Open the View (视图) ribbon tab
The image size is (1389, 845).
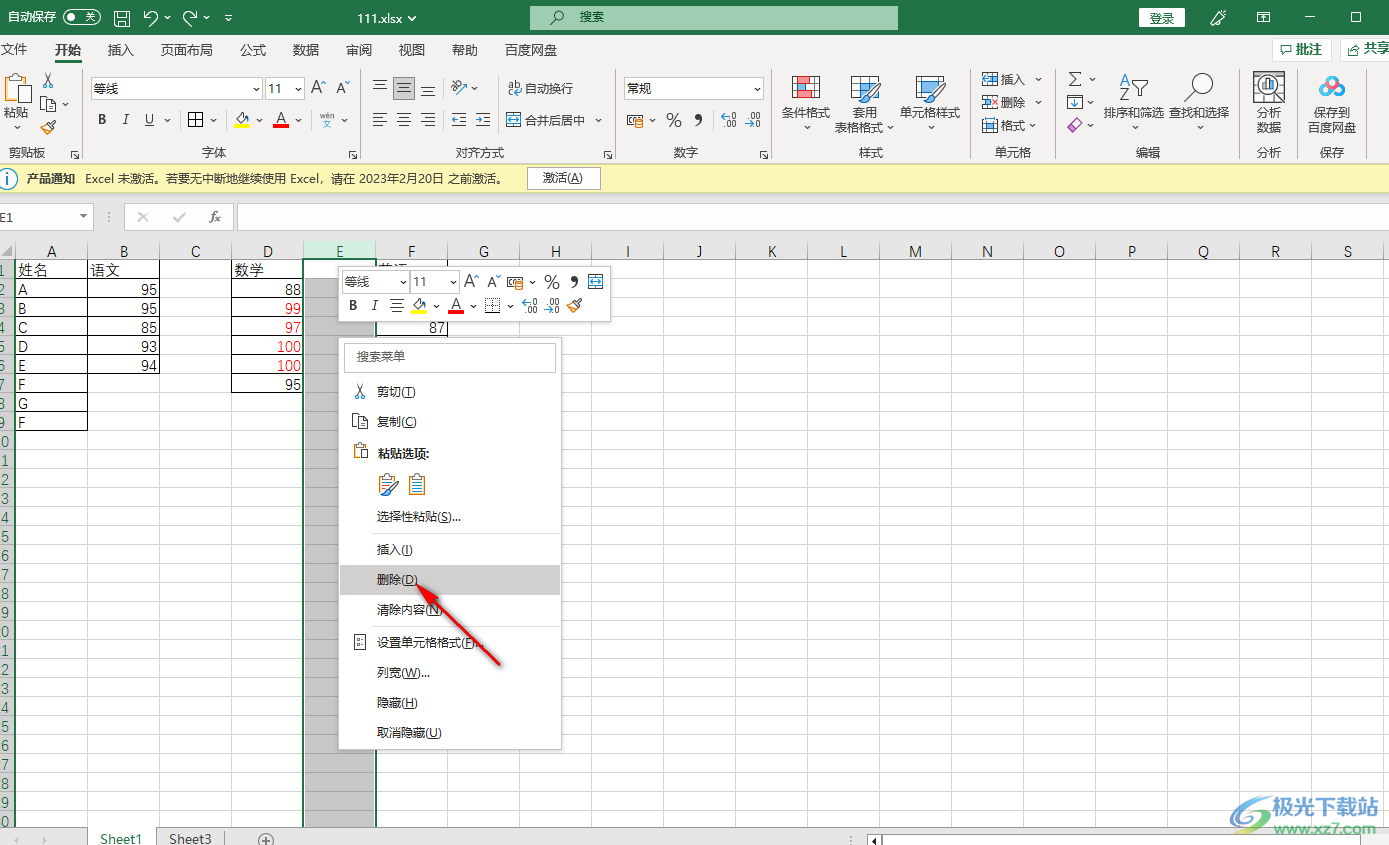click(412, 50)
